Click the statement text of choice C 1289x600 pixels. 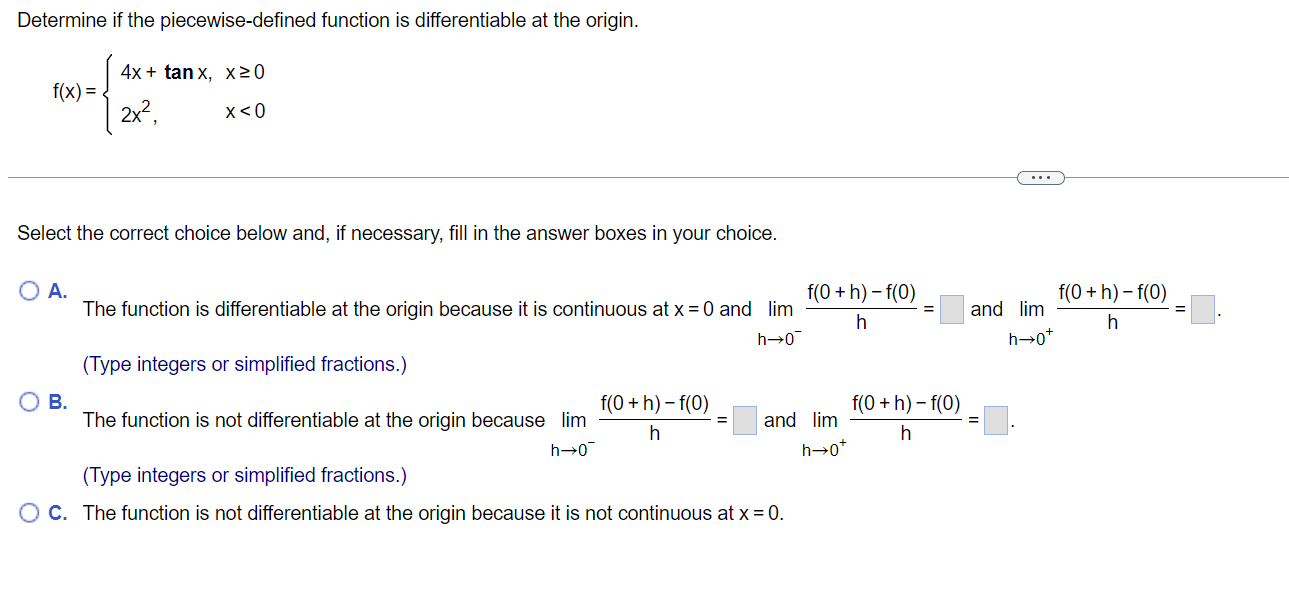[x=380, y=513]
